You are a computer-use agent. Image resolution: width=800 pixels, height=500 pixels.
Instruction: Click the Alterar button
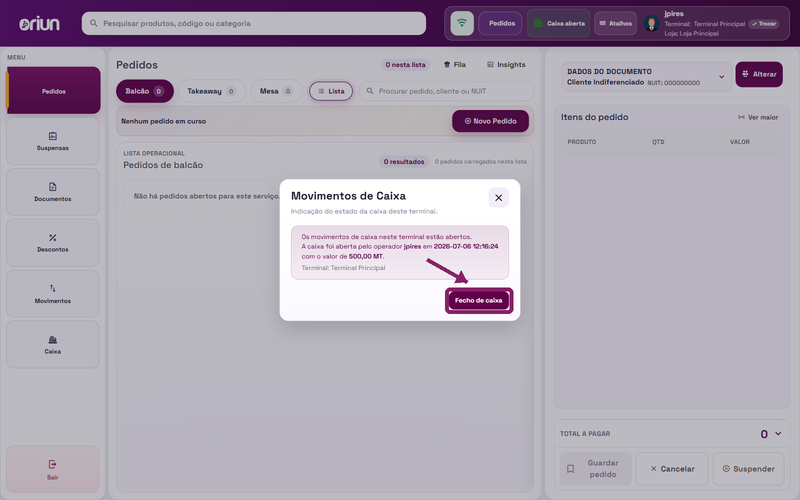[759, 74]
